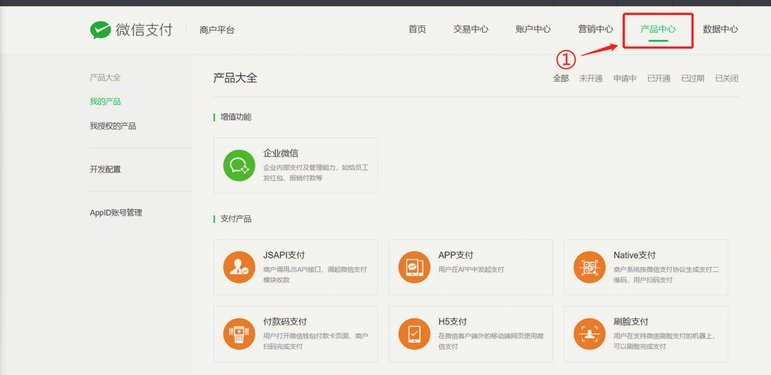Click the 商户平台 header label
This screenshot has height=375, width=771.
[217, 30]
